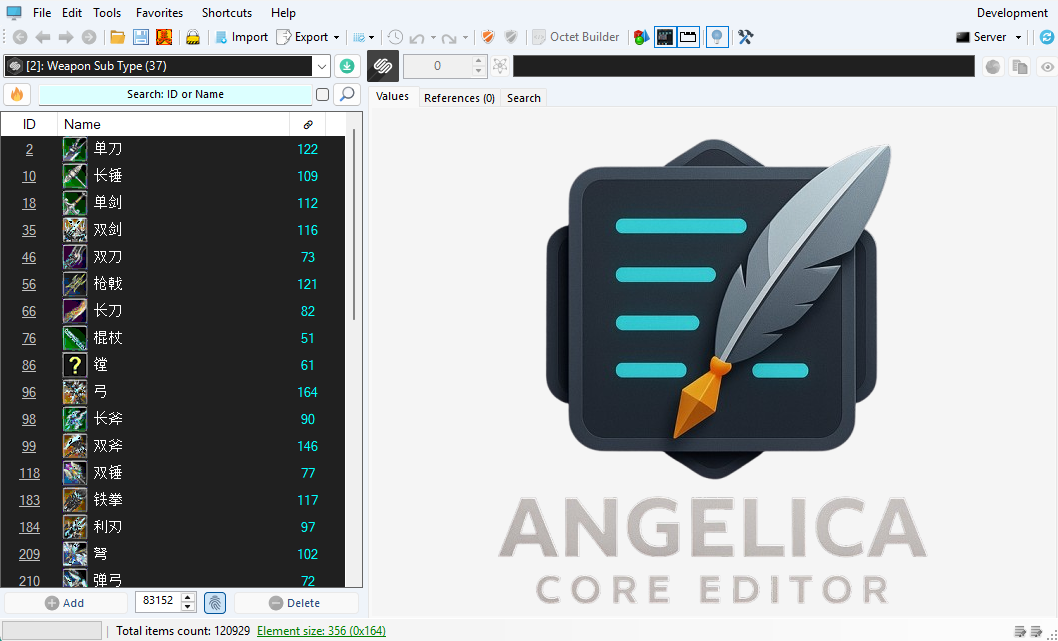Screen dimensions: 1058x641
Task: Click the magnifier search icon
Action: (x=347, y=93)
